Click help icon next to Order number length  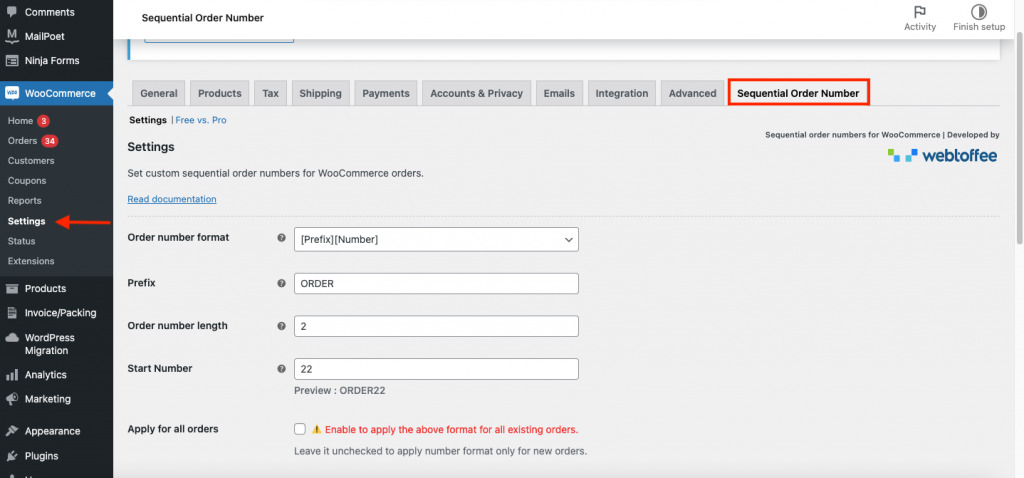pos(281,326)
